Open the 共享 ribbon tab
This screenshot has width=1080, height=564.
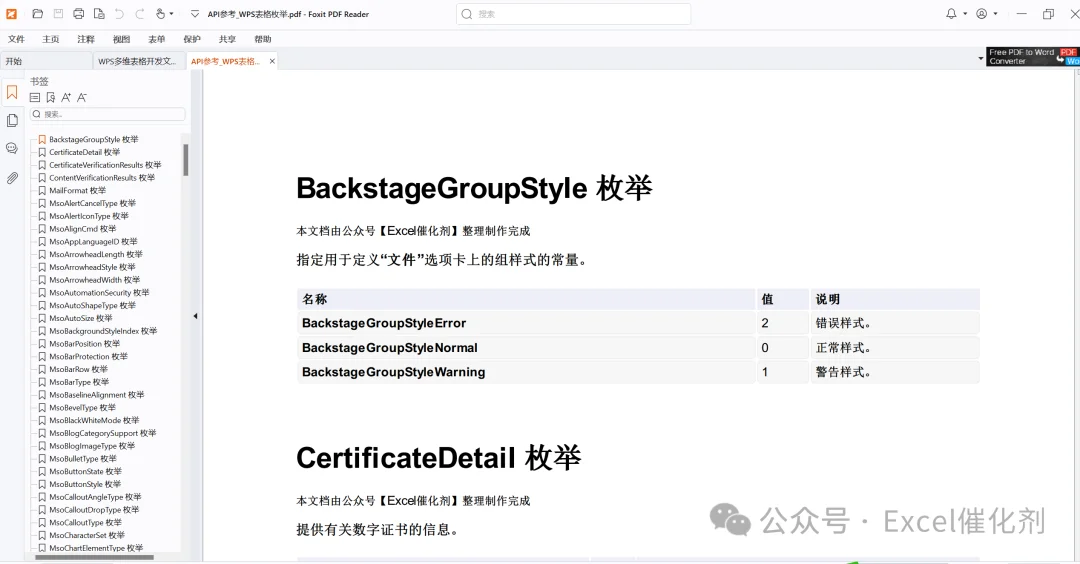pos(227,39)
